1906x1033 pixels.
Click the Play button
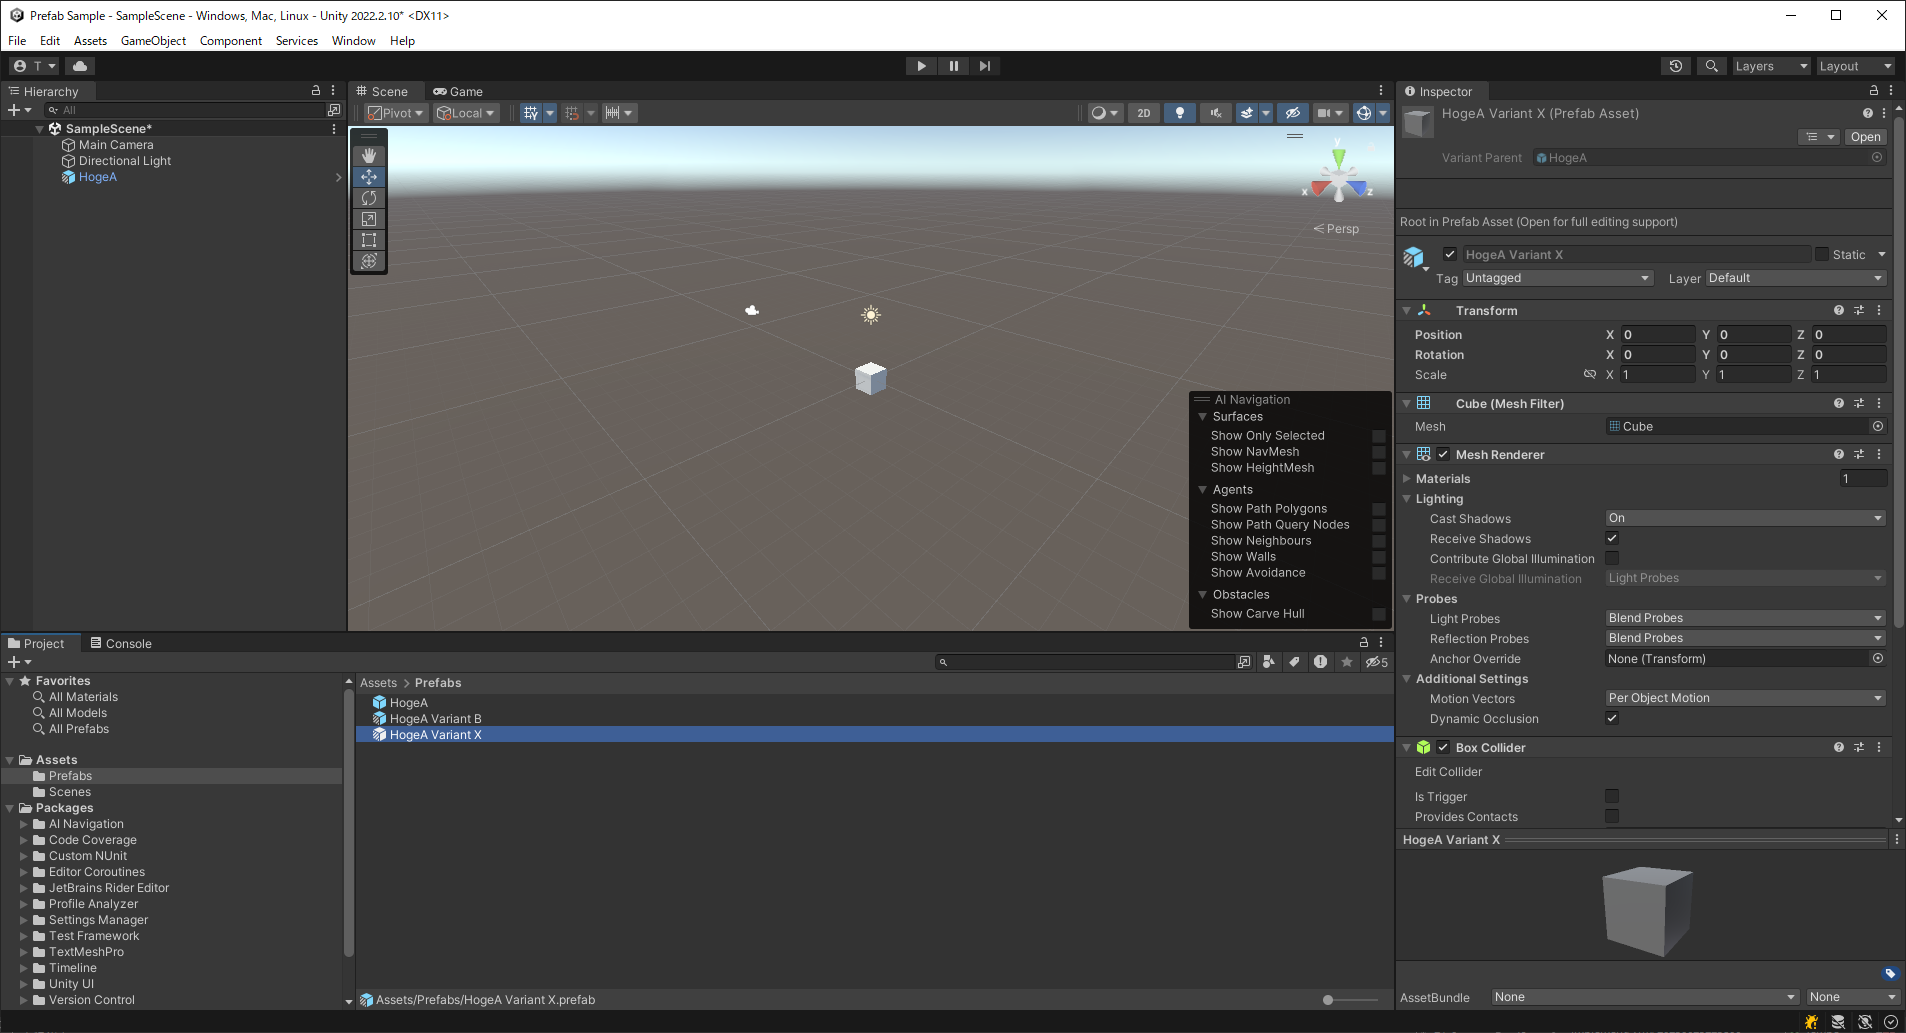(x=921, y=66)
